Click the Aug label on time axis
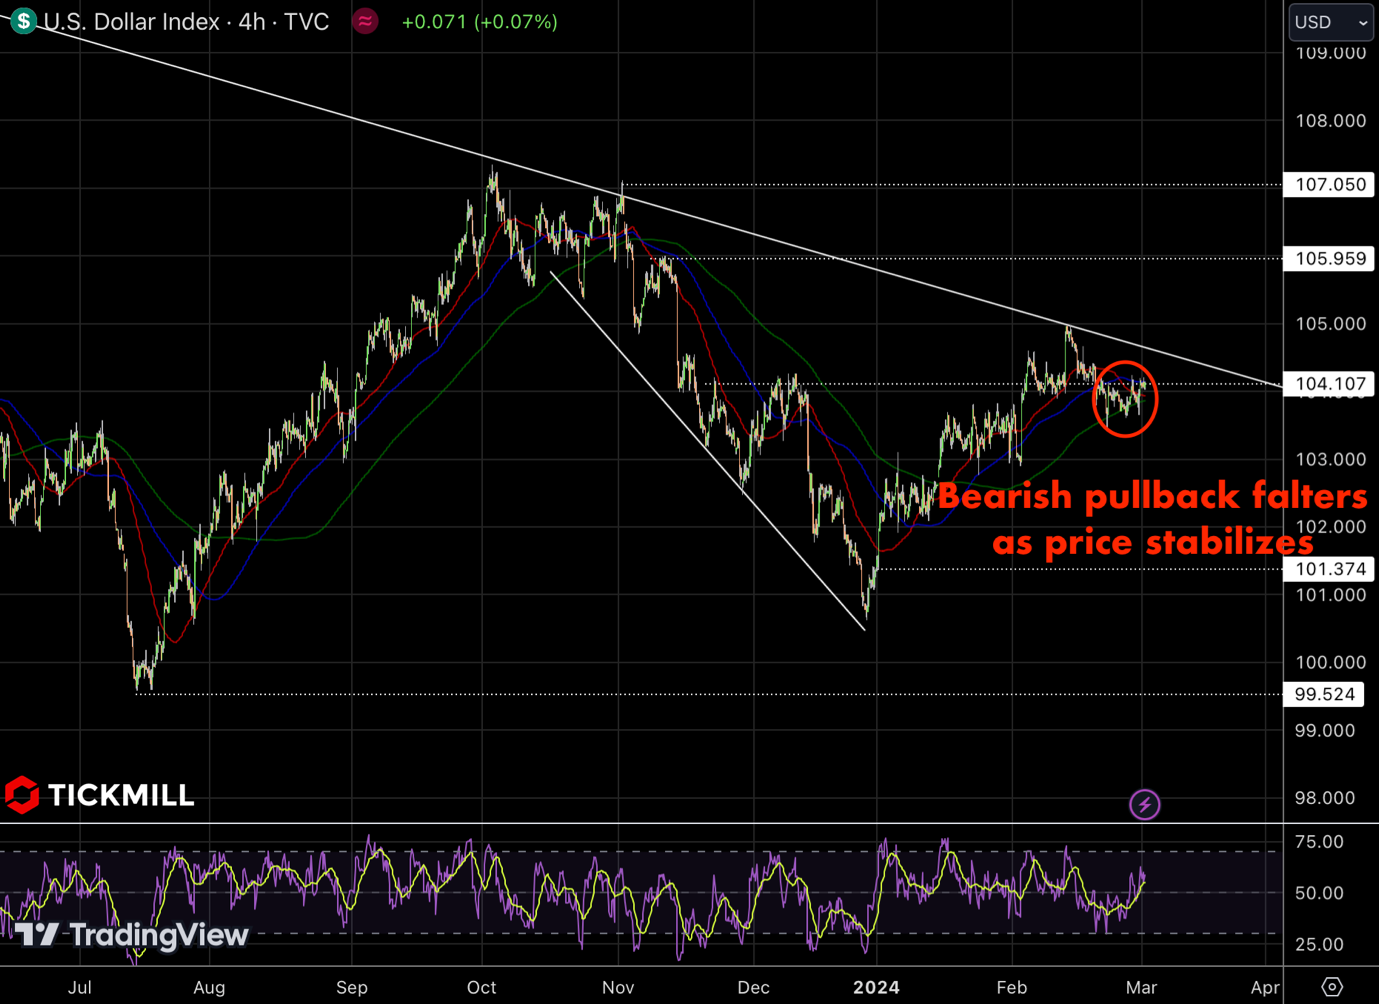The width and height of the screenshot is (1379, 1004). pos(209,987)
